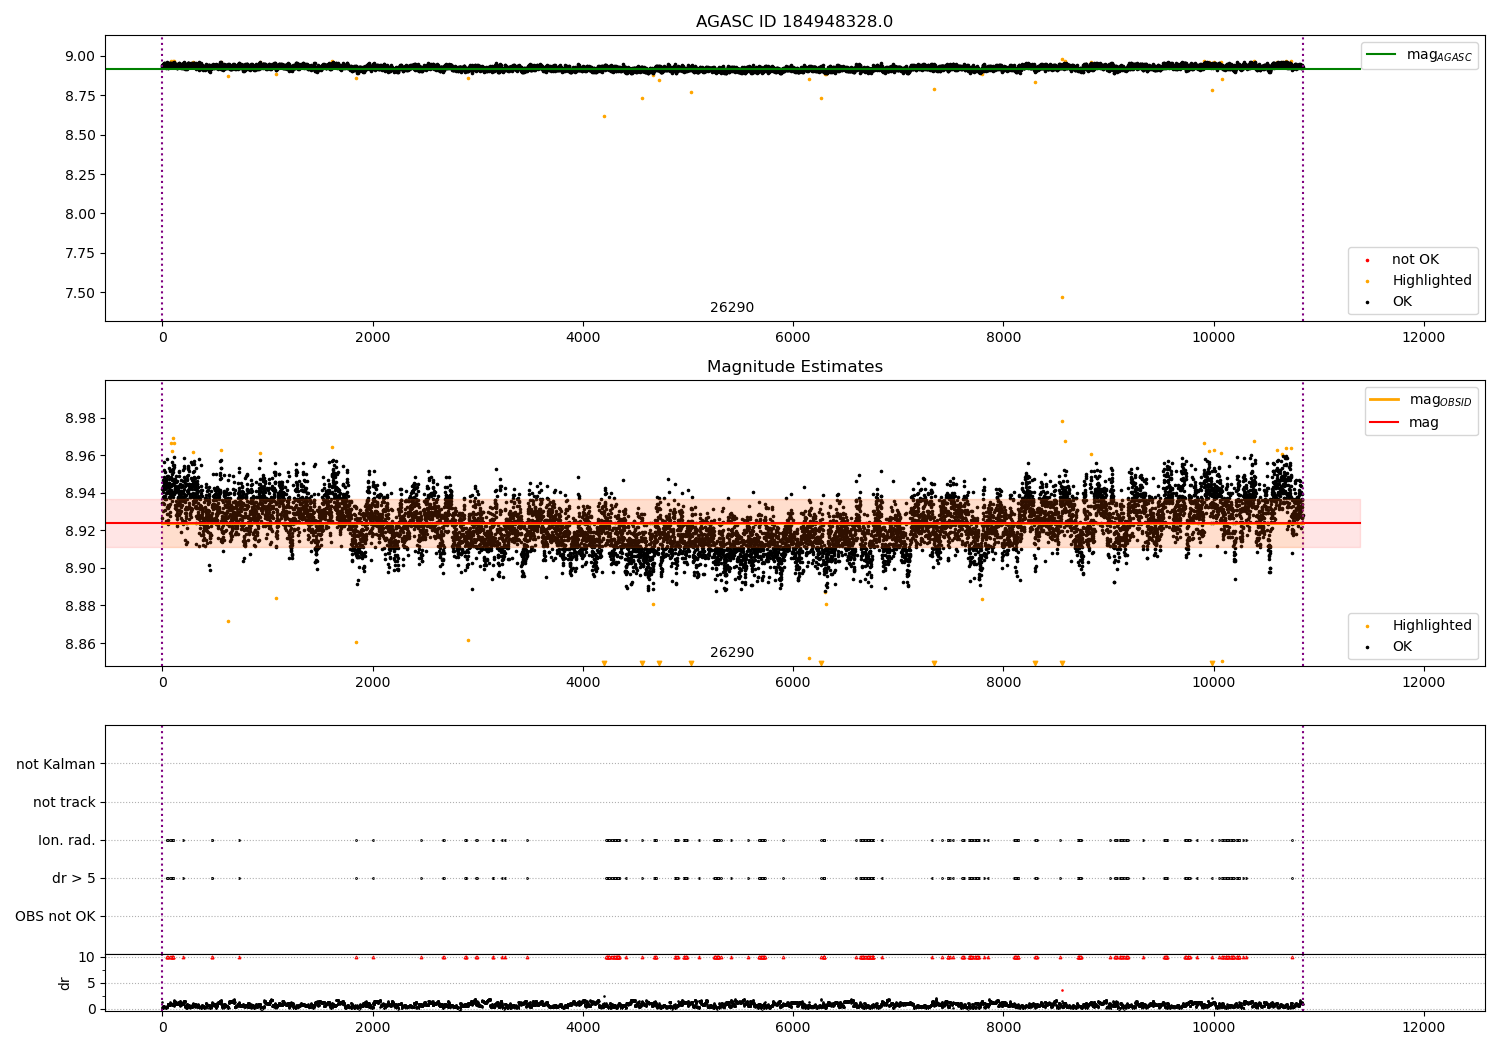Image resolution: width=1500 pixels, height=1050 pixels.
Task: Click the 'dr > 5' row label
Action: pyautogui.click(x=74, y=879)
